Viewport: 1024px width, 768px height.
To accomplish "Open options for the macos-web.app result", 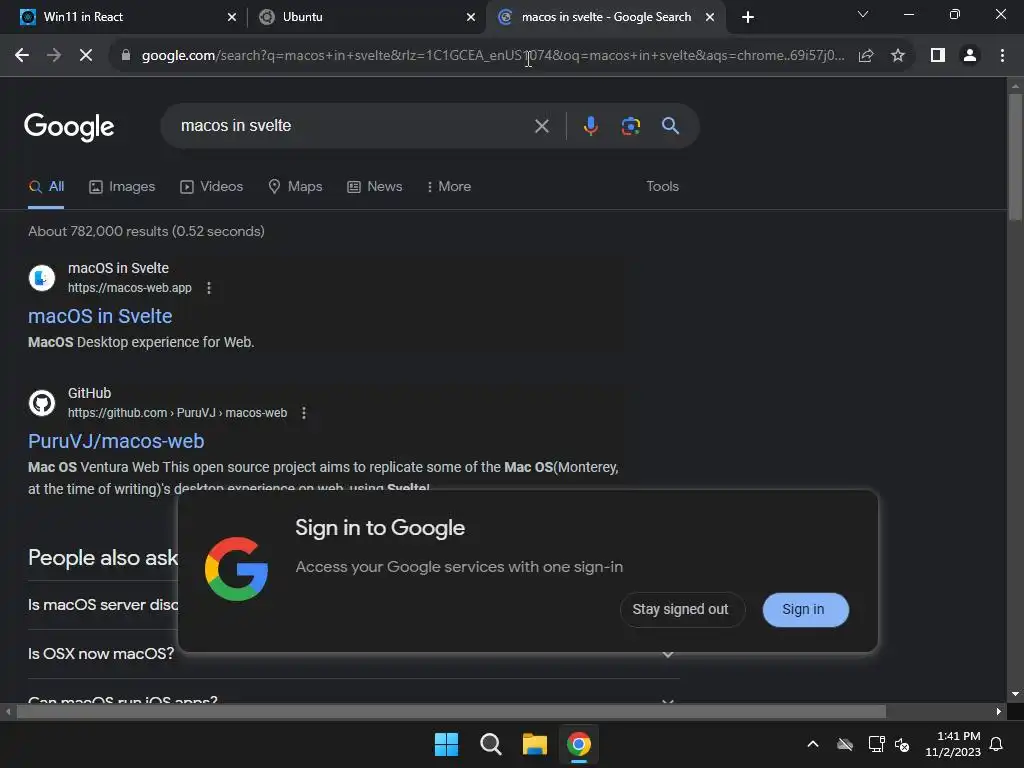I will [x=209, y=288].
